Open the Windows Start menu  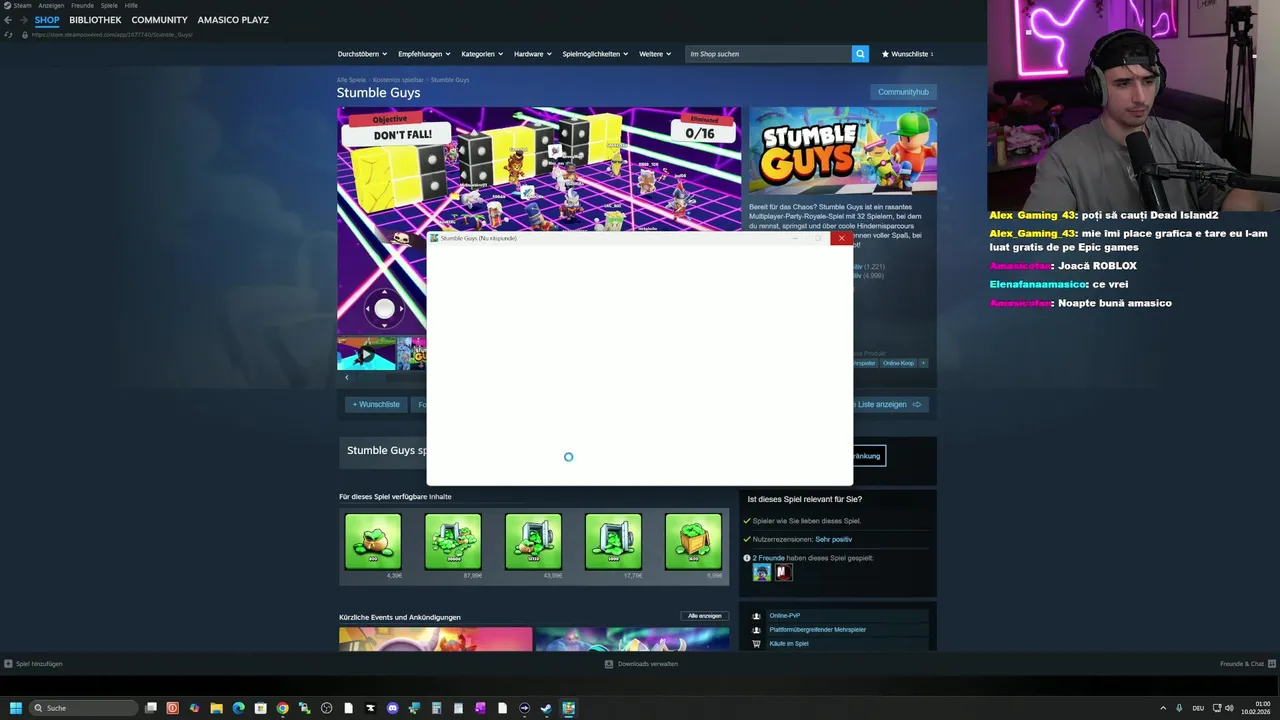16,708
